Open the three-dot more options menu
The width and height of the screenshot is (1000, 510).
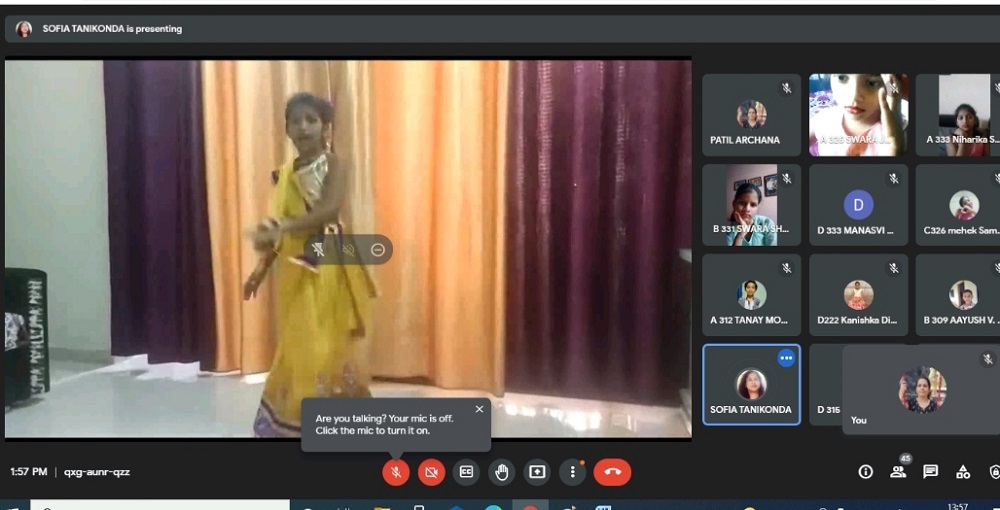coord(572,472)
